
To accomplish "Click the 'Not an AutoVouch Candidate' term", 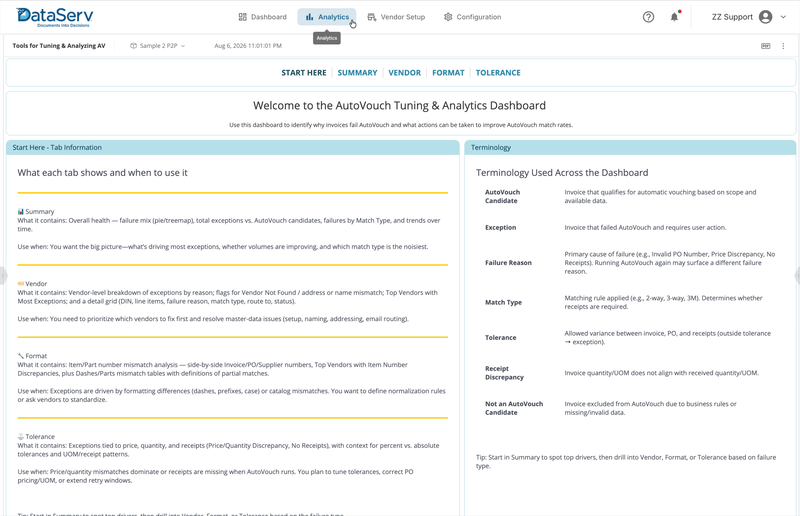I will click(514, 408).
